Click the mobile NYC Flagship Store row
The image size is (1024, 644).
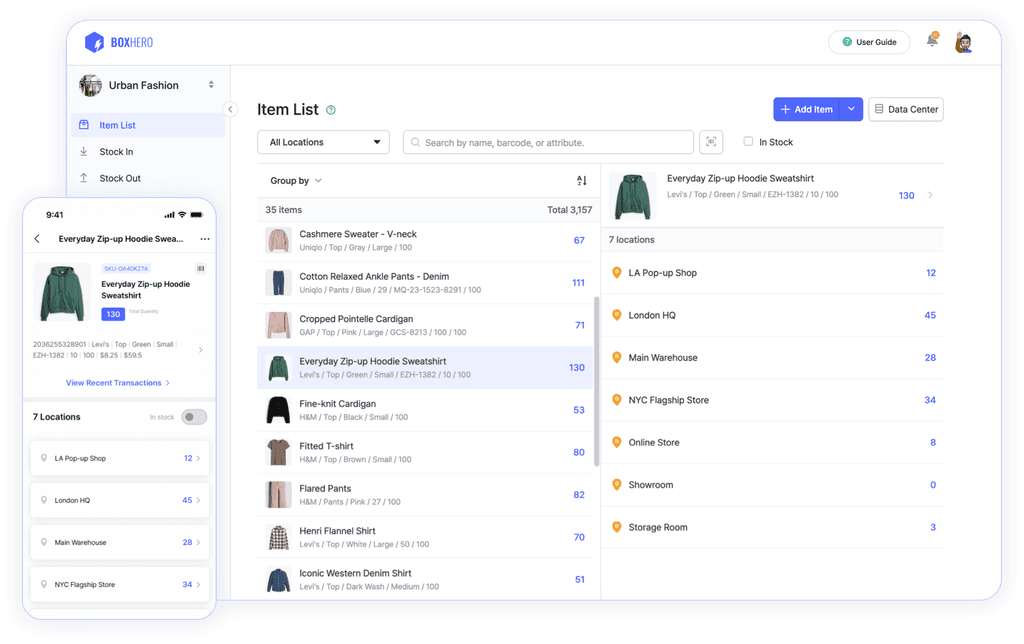point(120,585)
